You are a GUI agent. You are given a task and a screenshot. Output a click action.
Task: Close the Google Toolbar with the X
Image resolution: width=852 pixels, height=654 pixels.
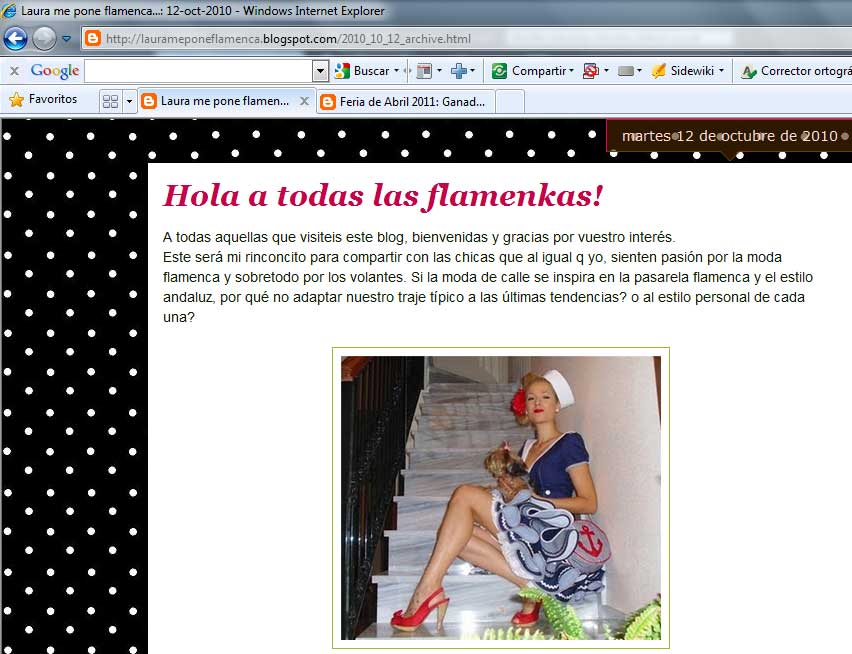click(x=15, y=71)
